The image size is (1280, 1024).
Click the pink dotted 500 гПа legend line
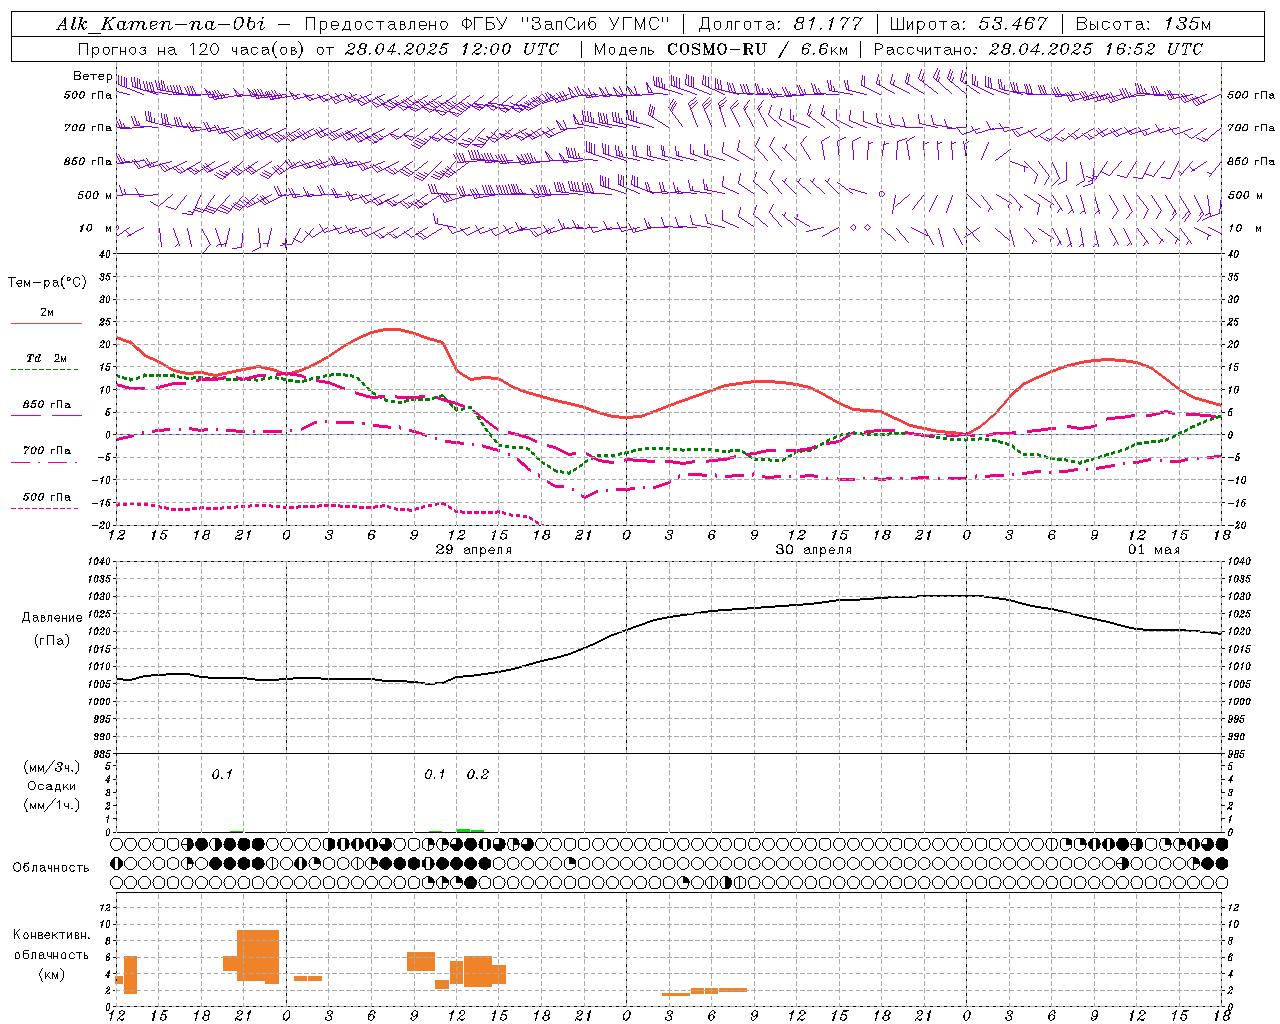pyautogui.click(x=46, y=508)
